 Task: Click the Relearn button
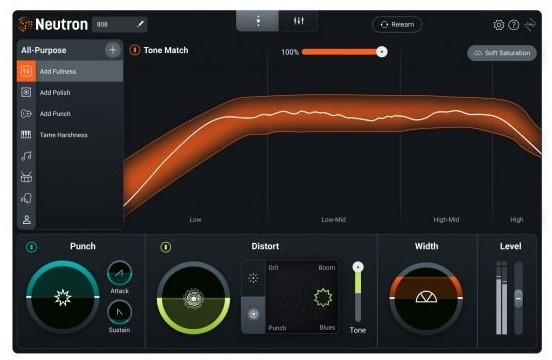397,25
